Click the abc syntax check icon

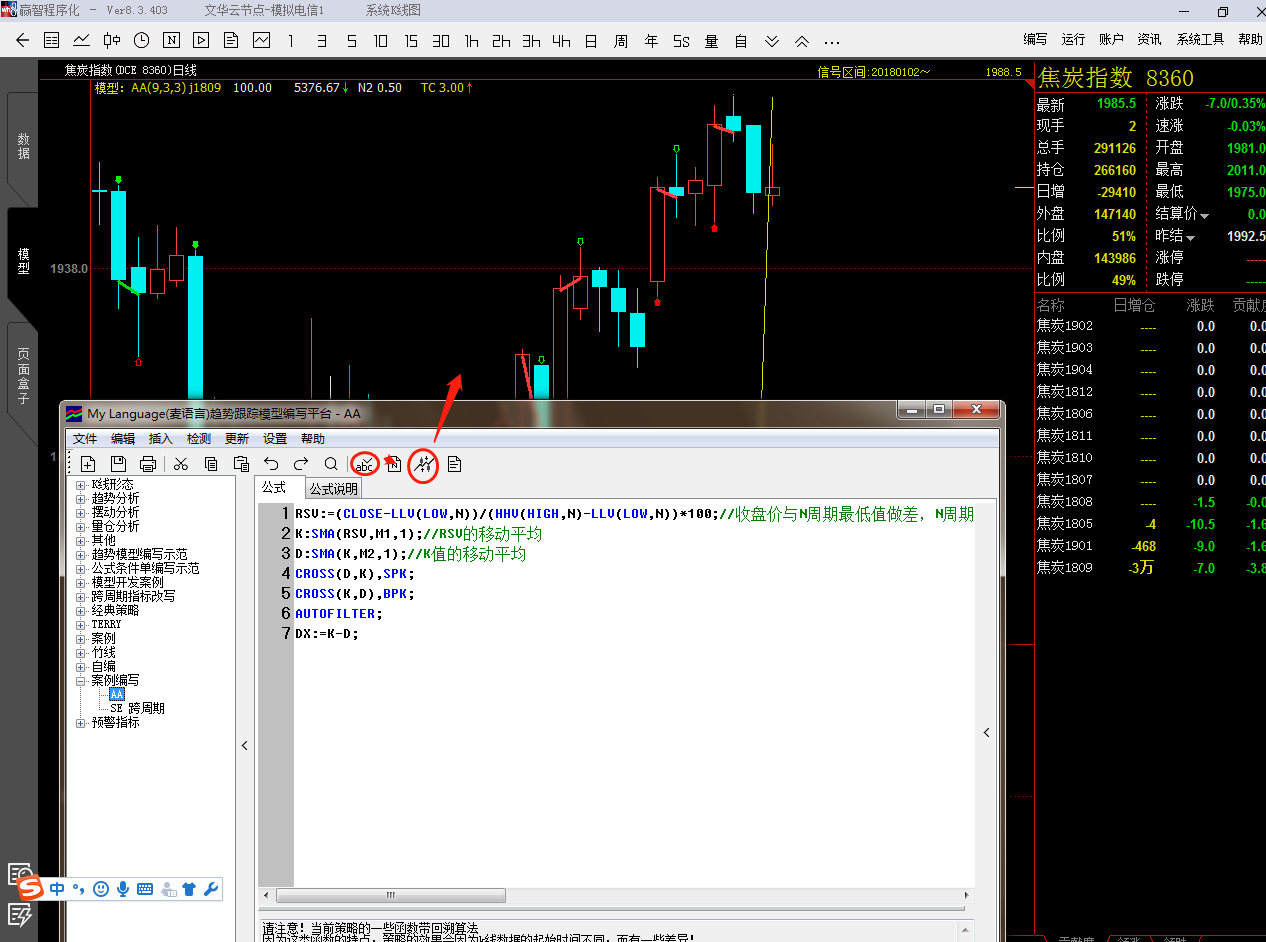tap(365, 464)
